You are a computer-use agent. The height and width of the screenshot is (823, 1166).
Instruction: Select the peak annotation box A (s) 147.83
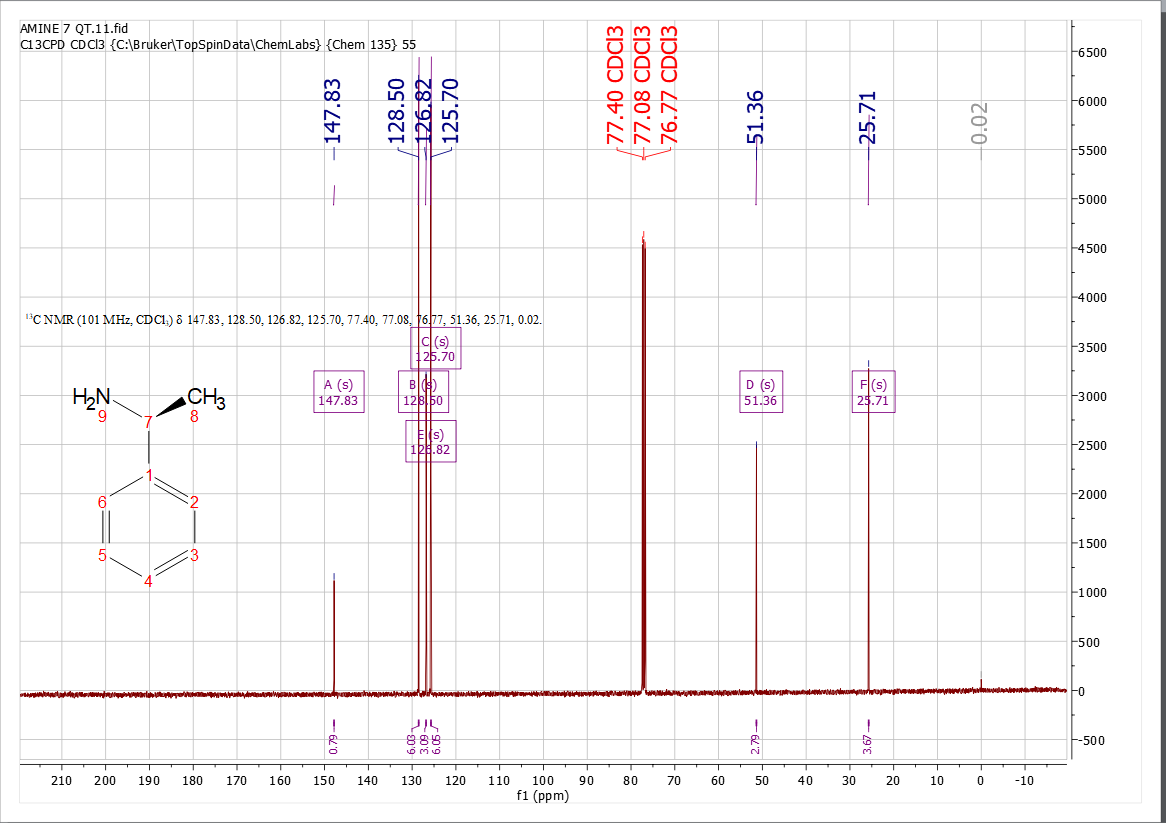pos(339,392)
